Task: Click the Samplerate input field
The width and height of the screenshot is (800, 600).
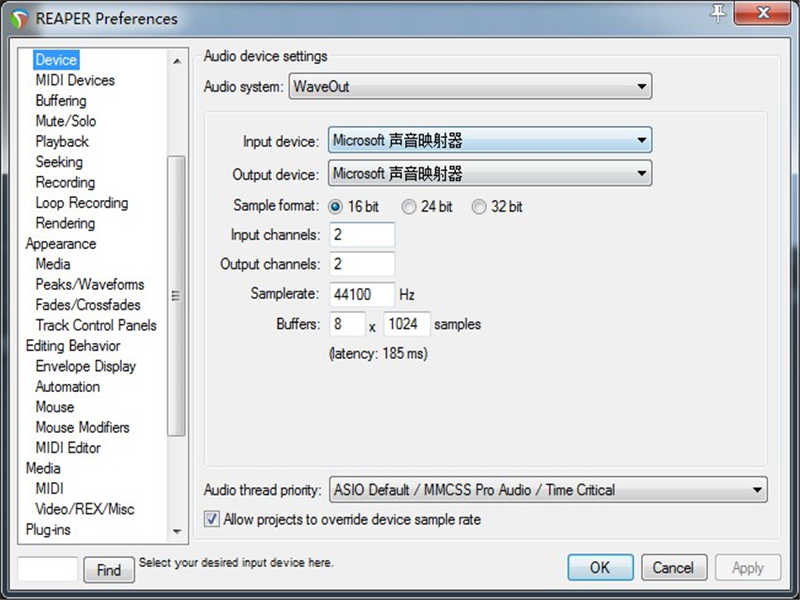Action: click(362, 294)
